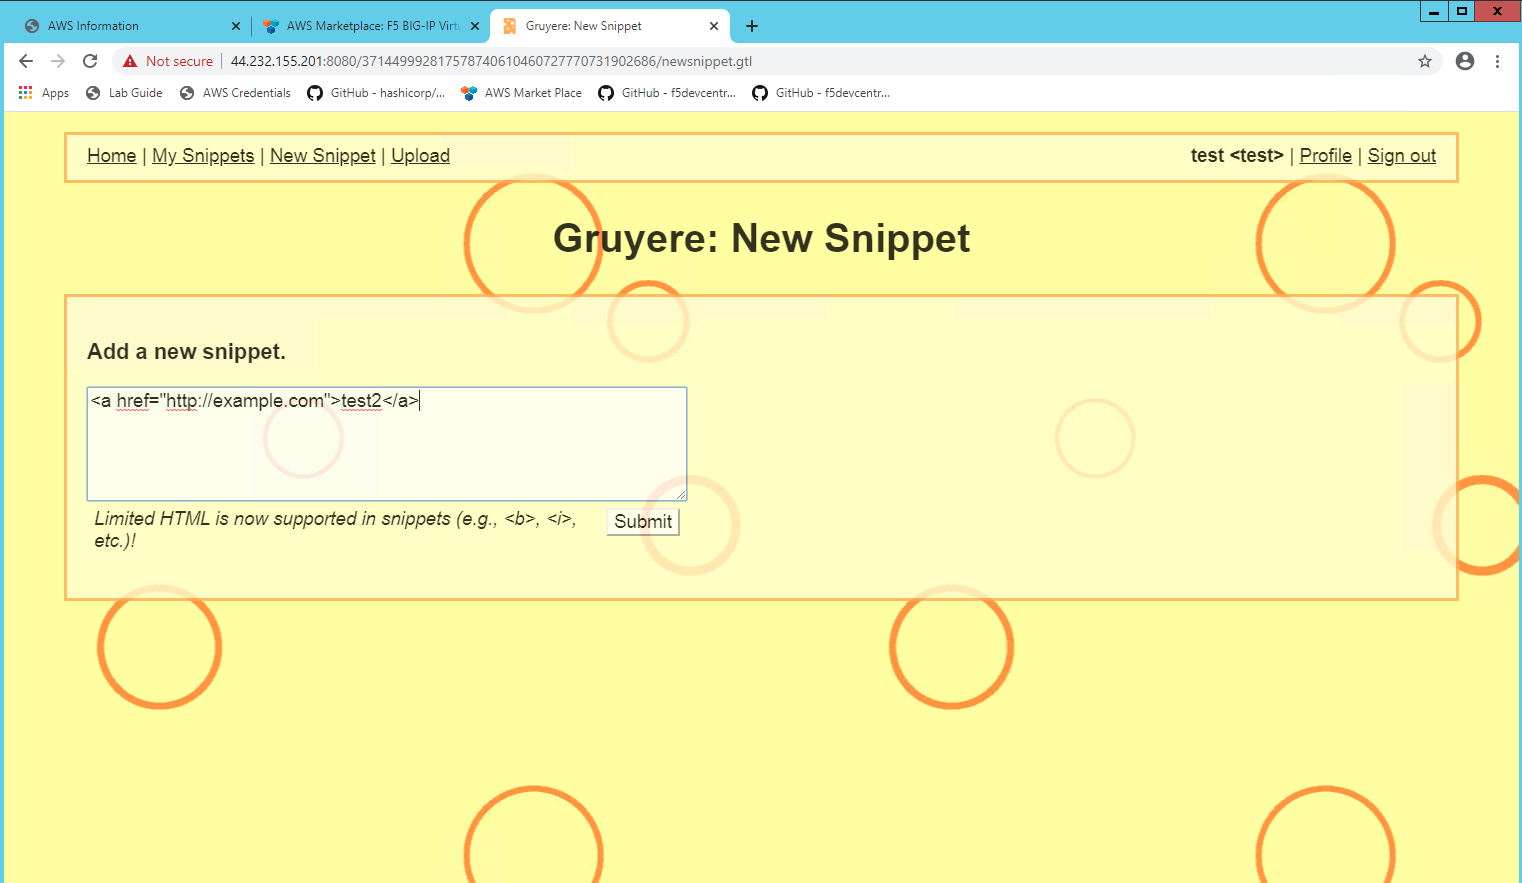Click the Not secure warning icon
This screenshot has height=883, width=1522.
130,61
